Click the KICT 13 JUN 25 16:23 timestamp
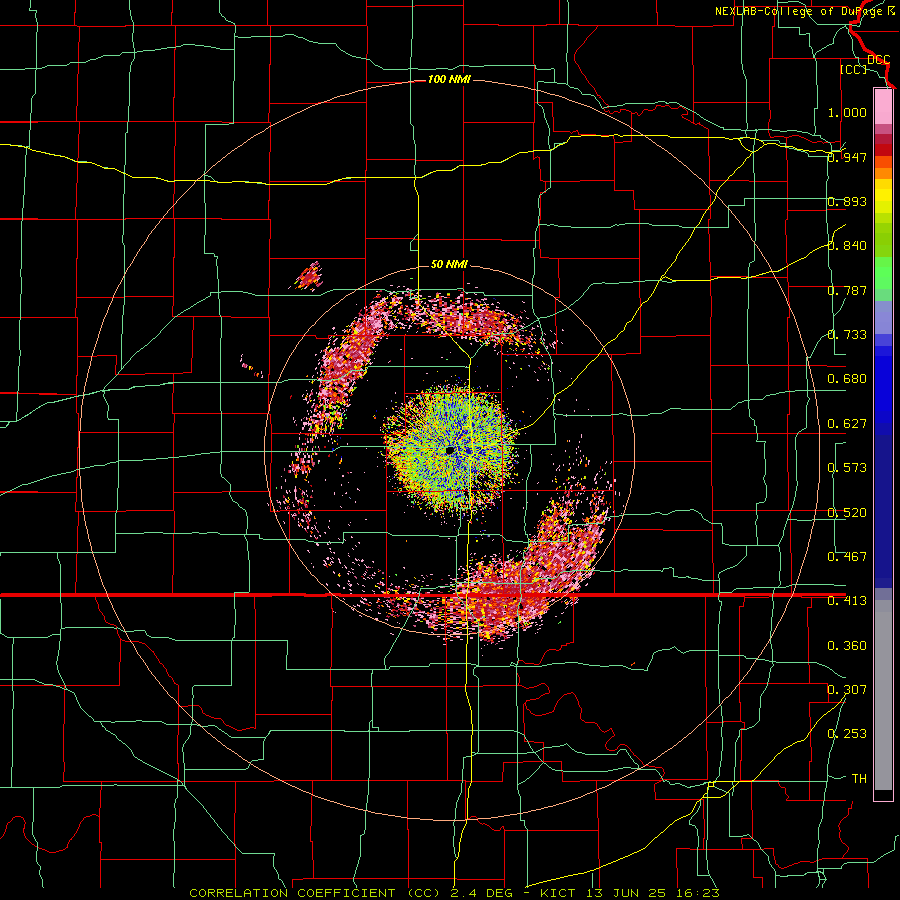The width and height of the screenshot is (900, 900). click(x=629, y=893)
